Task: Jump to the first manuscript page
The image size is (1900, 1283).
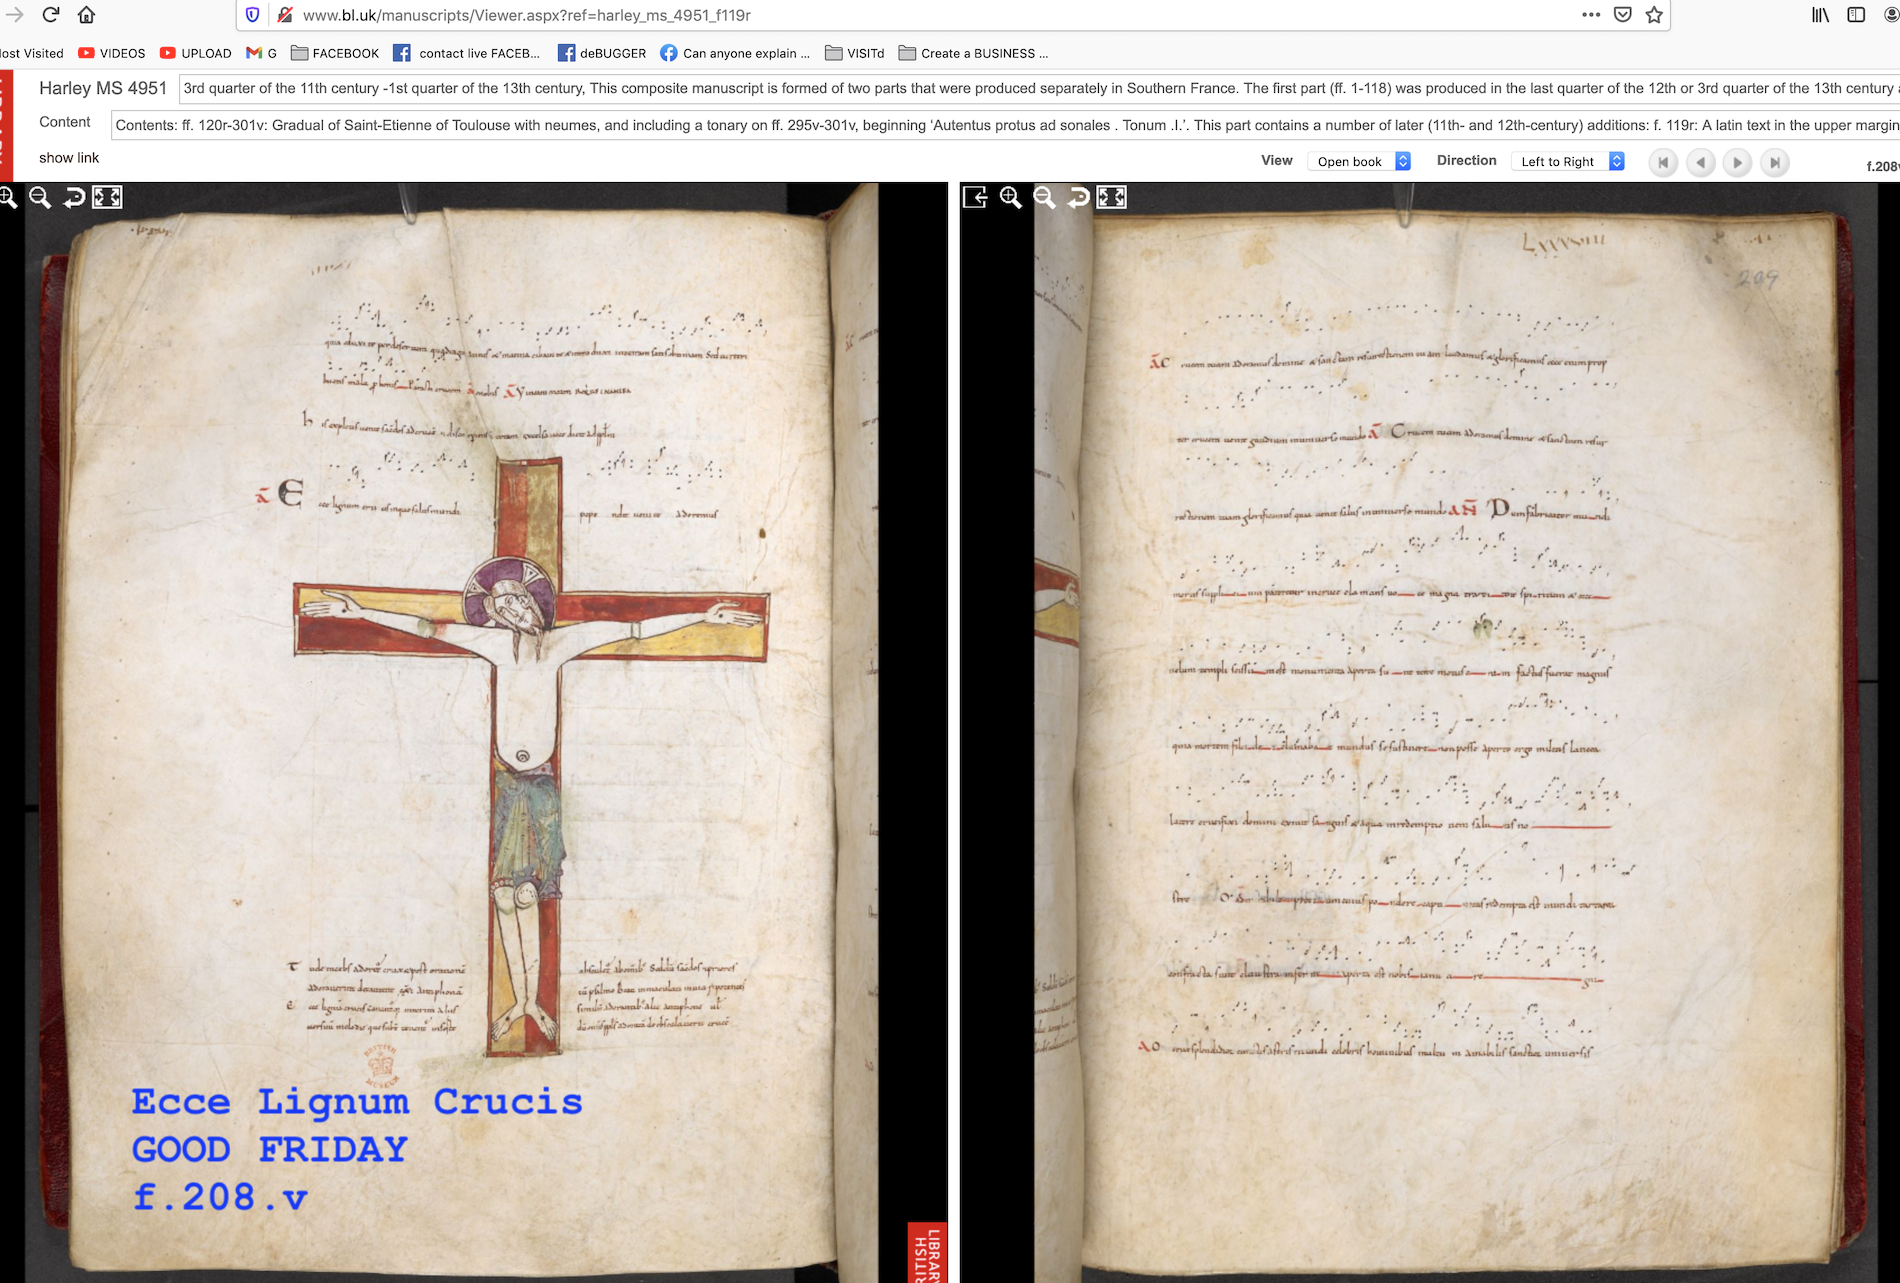Action: 1663,162
